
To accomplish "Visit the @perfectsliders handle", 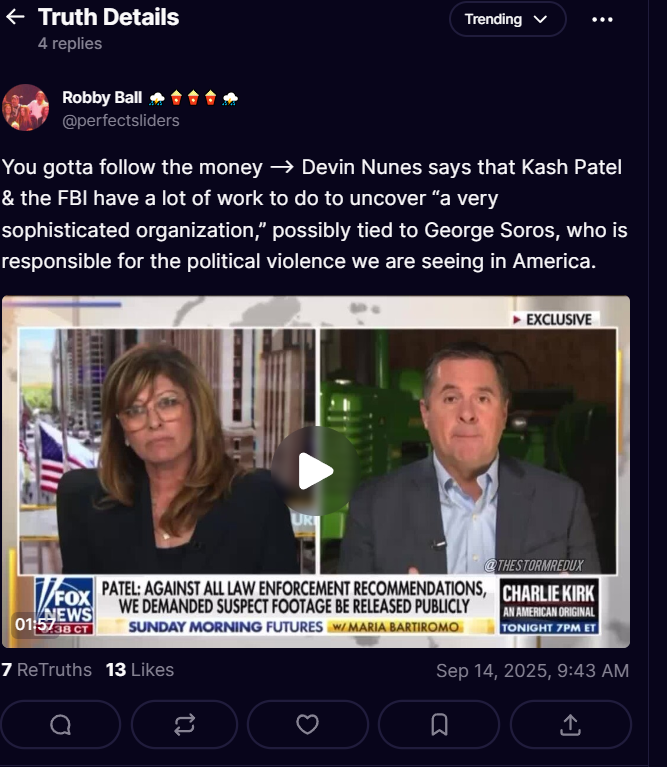I will click(x=121, y=120).
